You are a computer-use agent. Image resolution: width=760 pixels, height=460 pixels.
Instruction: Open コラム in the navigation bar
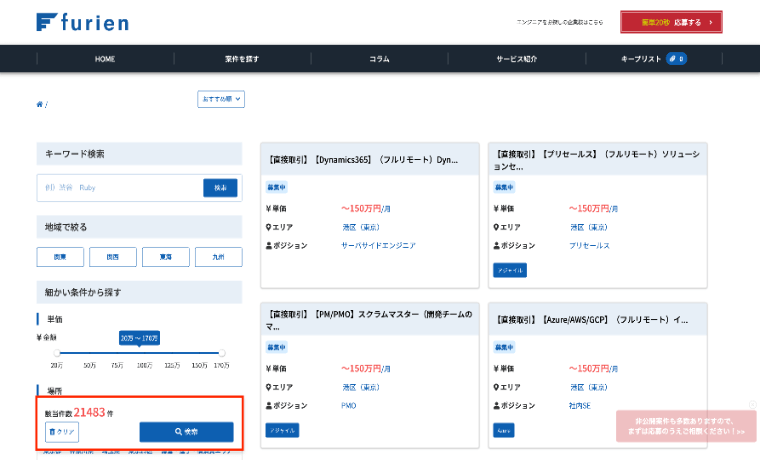379,59
